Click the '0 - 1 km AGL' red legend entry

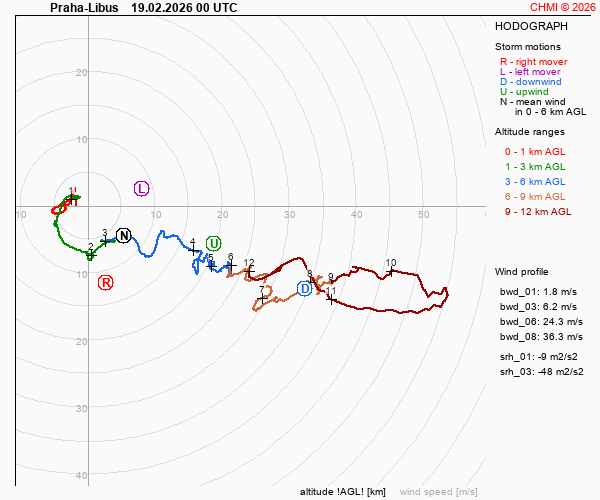[x=535, y=151]
